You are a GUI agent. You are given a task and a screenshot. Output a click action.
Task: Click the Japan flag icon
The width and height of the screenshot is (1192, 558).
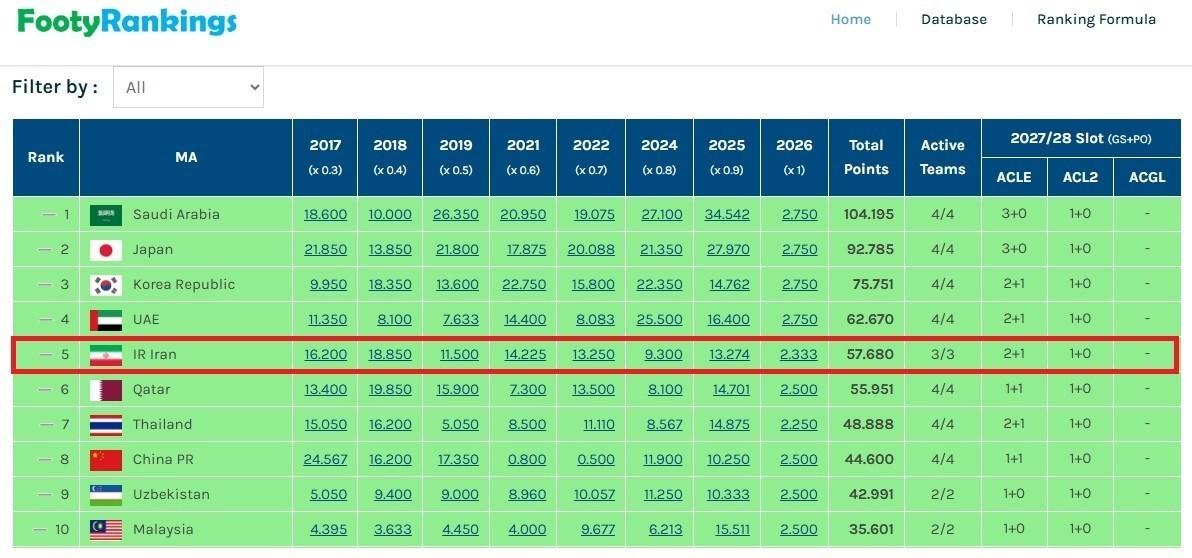click(x=106, y=250)
